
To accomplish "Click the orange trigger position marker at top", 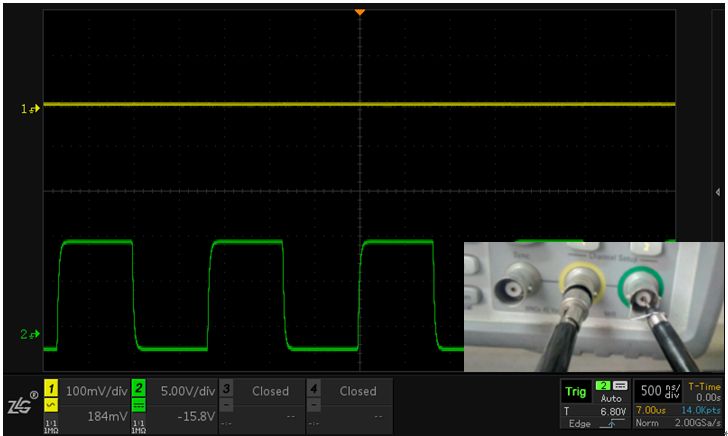I will point(360,12).
